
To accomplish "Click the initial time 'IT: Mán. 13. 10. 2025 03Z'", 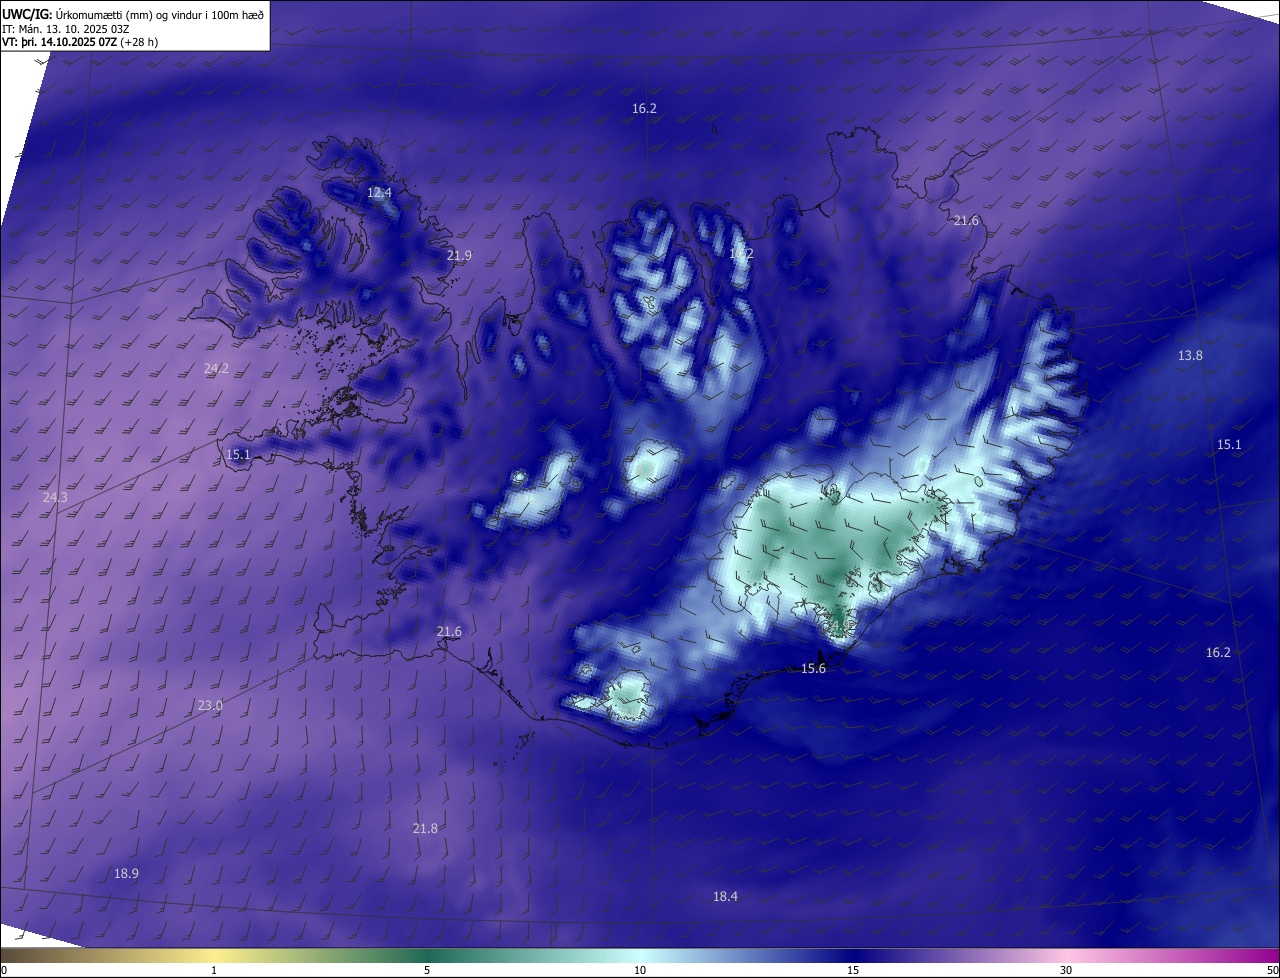I will 66,28.
